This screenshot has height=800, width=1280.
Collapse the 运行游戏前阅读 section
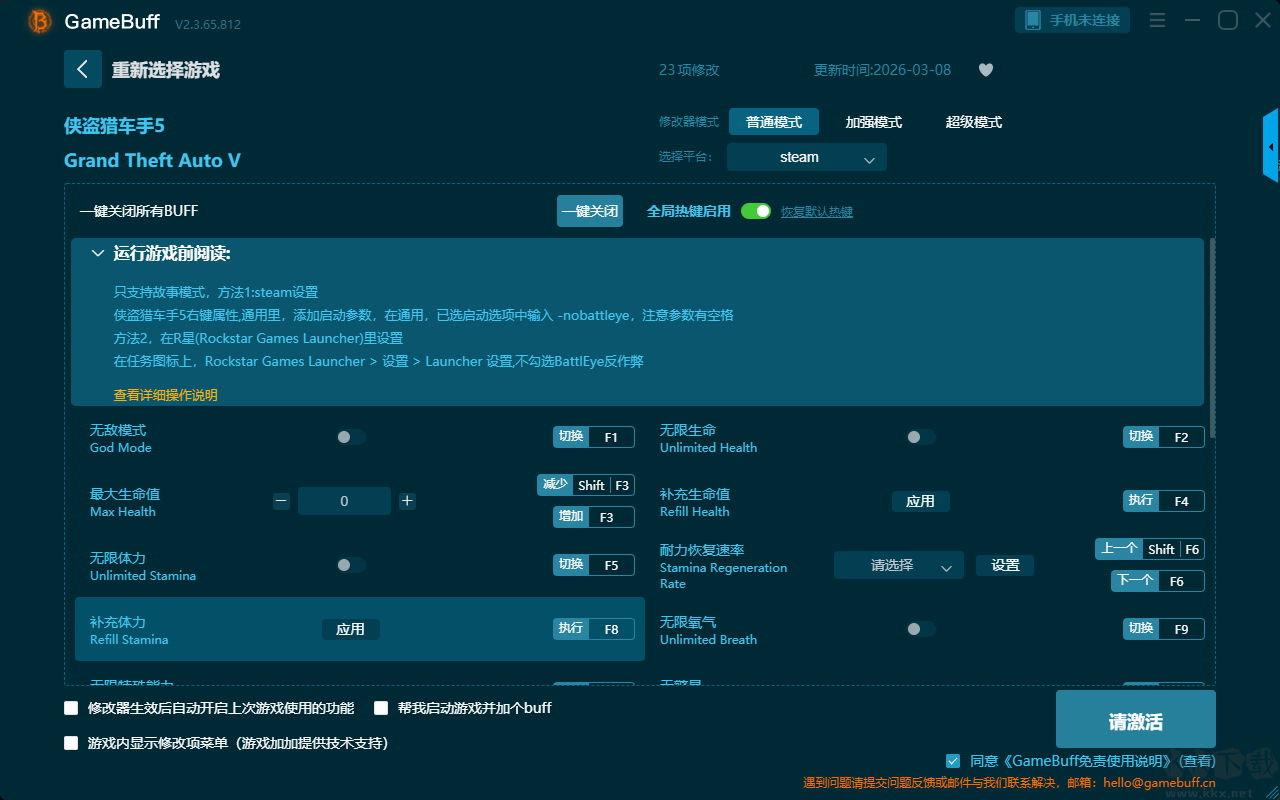pos(98,254)
